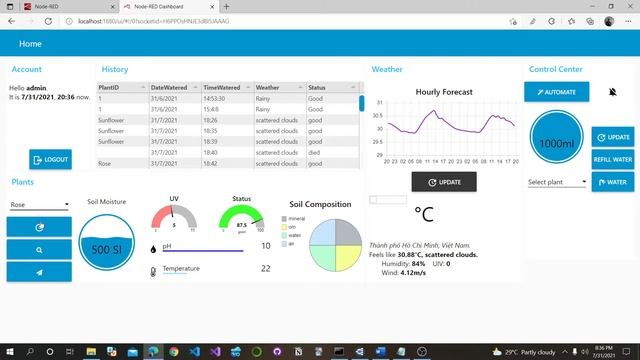The width and height of the screenshot is (640, 360).
Task: Click the tab actions icon at top-left
Action: pos(10,7)
